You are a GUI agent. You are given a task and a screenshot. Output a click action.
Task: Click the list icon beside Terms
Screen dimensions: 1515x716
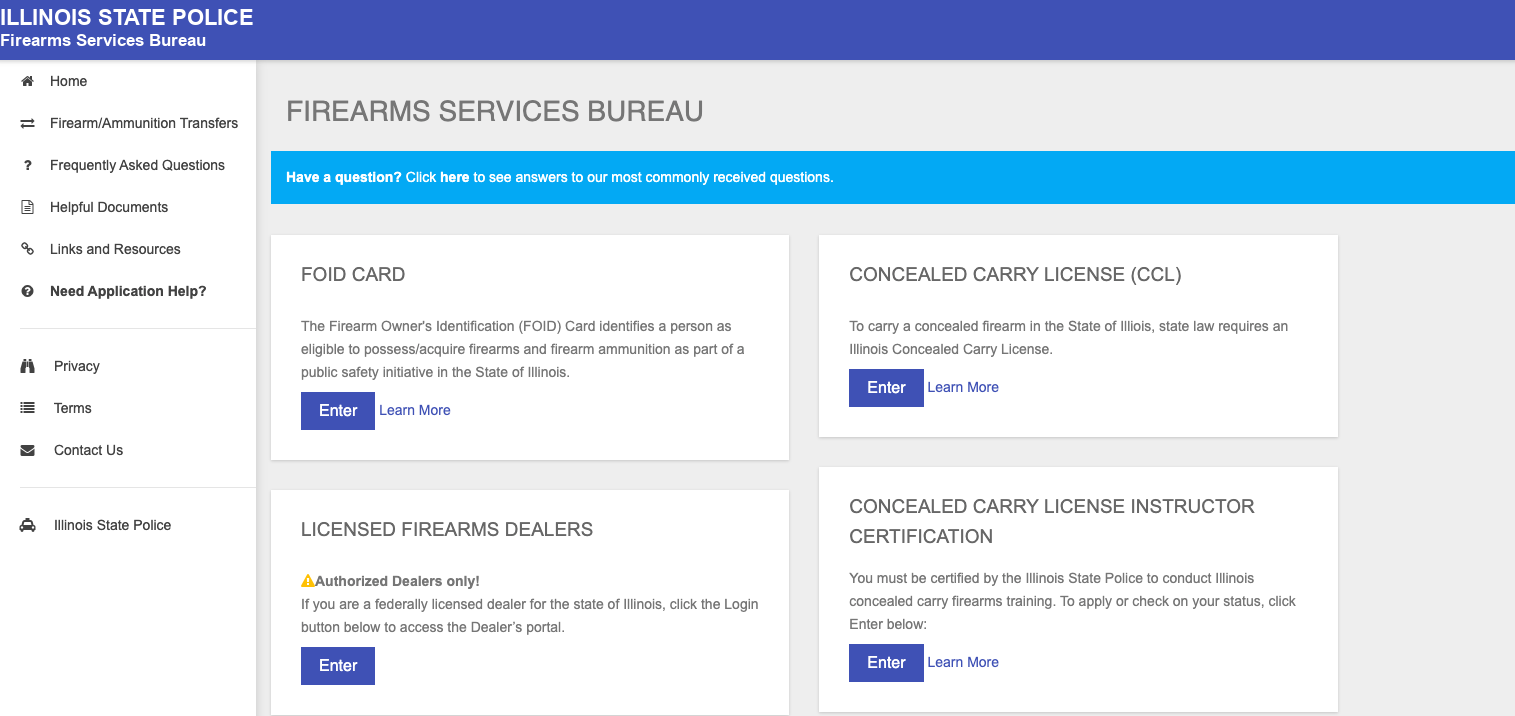(x=28, y=408)
